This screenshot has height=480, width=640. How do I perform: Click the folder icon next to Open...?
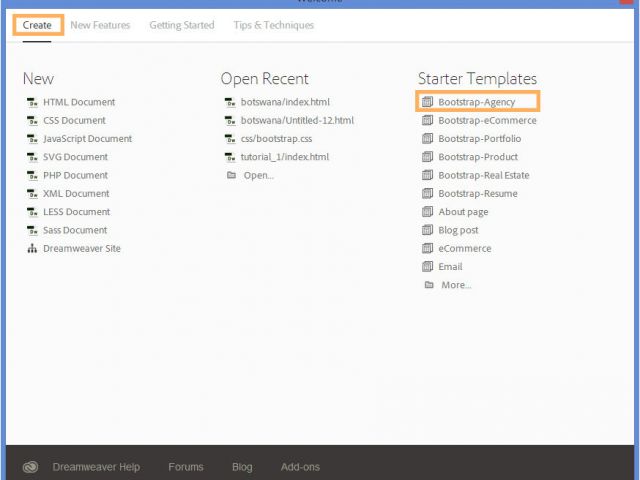tap(231, 175)
